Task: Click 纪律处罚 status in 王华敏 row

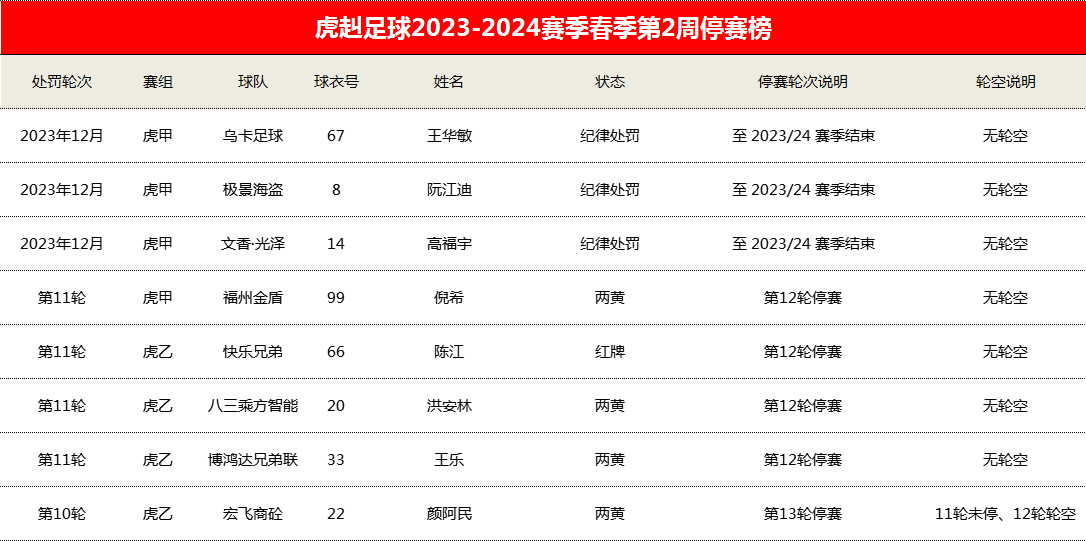Action: point(609,136)
